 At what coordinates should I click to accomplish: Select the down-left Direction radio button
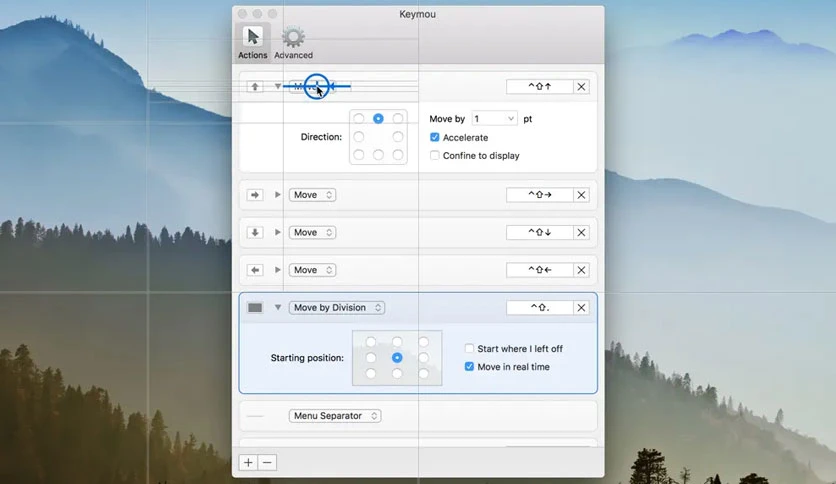[359, 155]
